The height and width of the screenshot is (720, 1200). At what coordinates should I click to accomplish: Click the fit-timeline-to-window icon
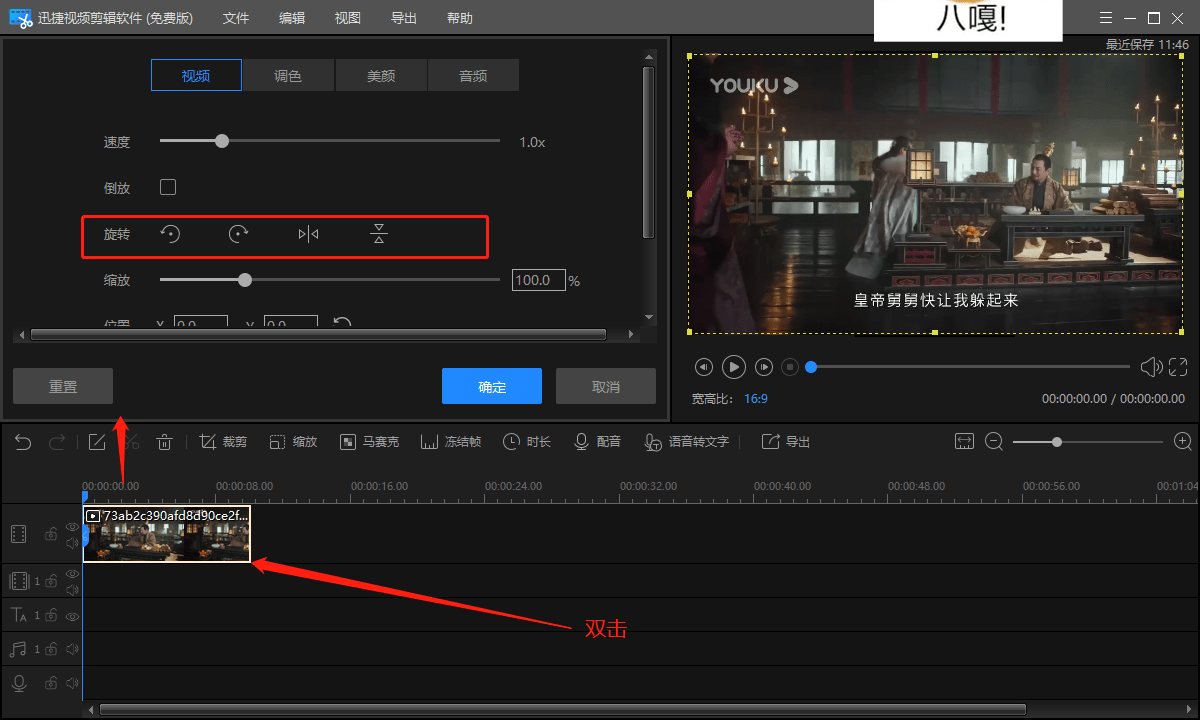point(964,442)
